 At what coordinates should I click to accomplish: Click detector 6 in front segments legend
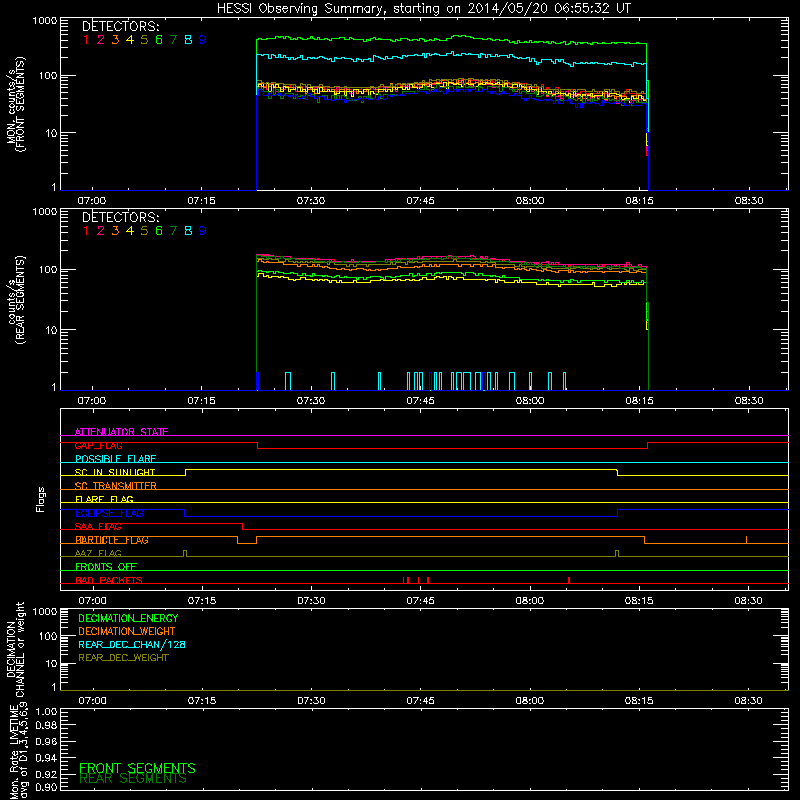[159, 39]
